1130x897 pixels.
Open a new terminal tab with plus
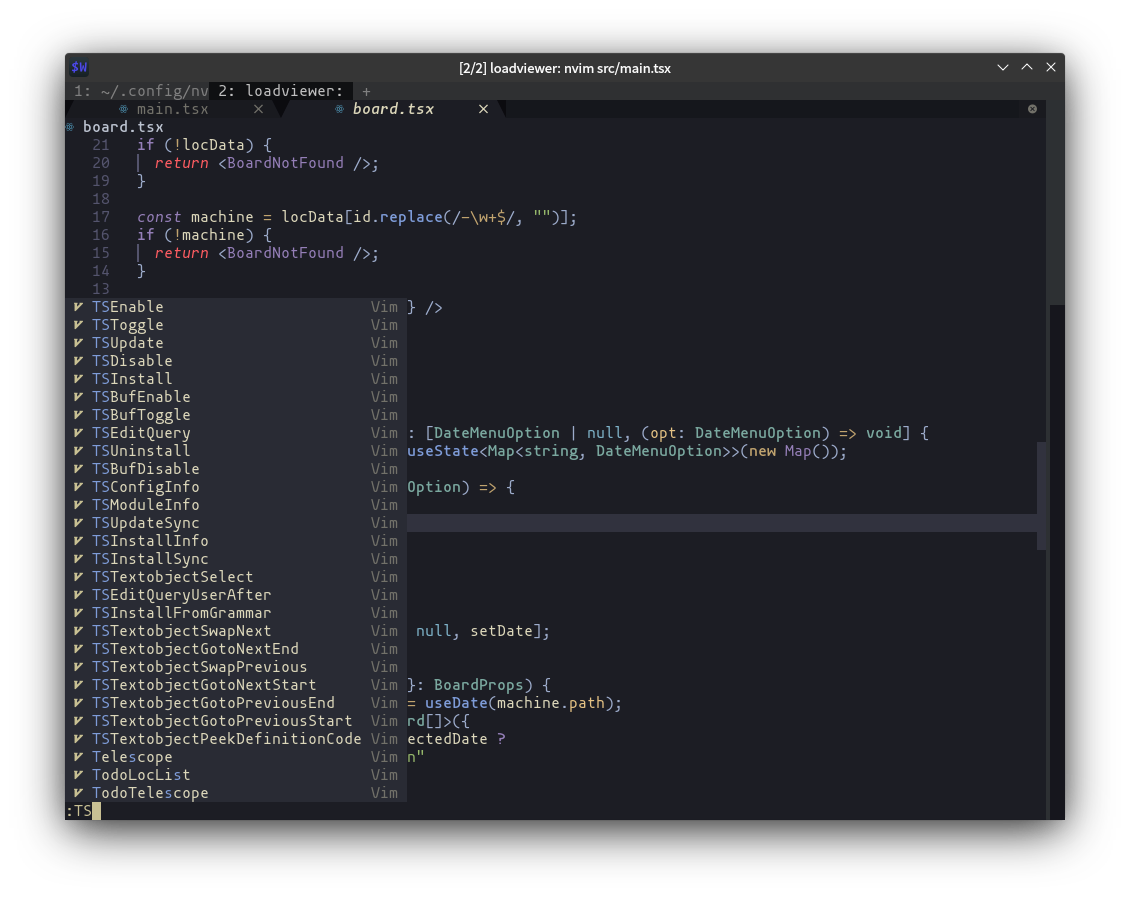(366, 92)
